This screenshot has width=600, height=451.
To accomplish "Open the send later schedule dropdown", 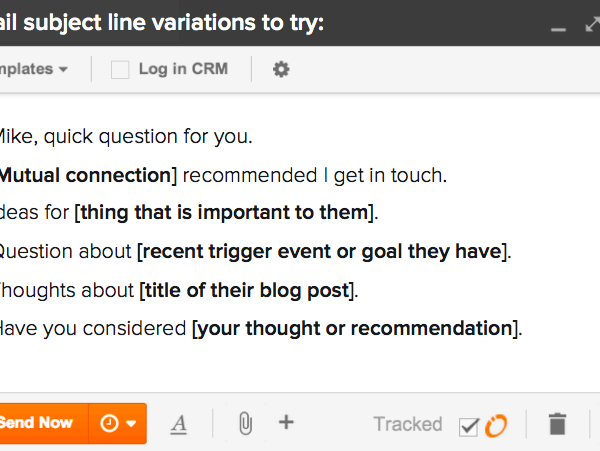I will point(118,423).
